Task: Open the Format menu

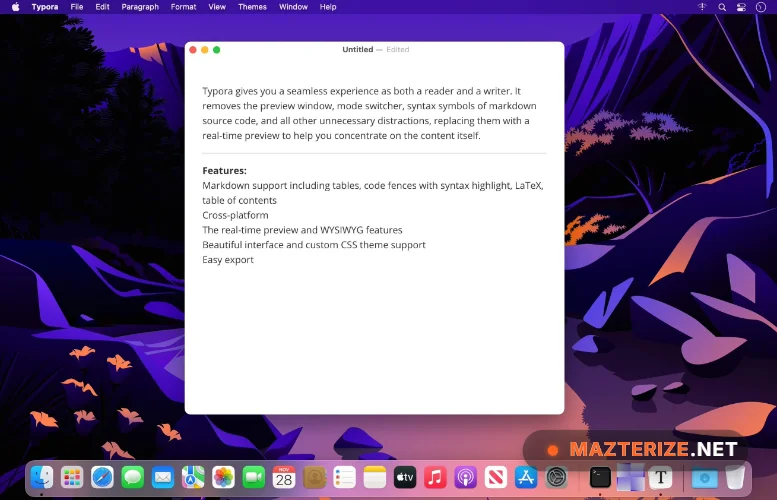Action: [183, 7]
